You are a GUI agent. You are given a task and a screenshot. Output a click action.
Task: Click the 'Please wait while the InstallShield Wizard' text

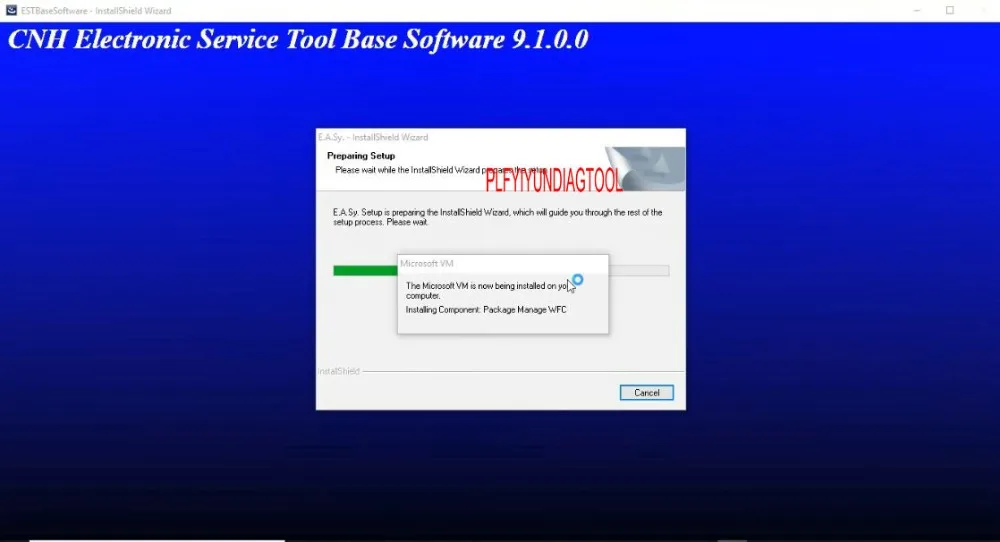[441, 170]
